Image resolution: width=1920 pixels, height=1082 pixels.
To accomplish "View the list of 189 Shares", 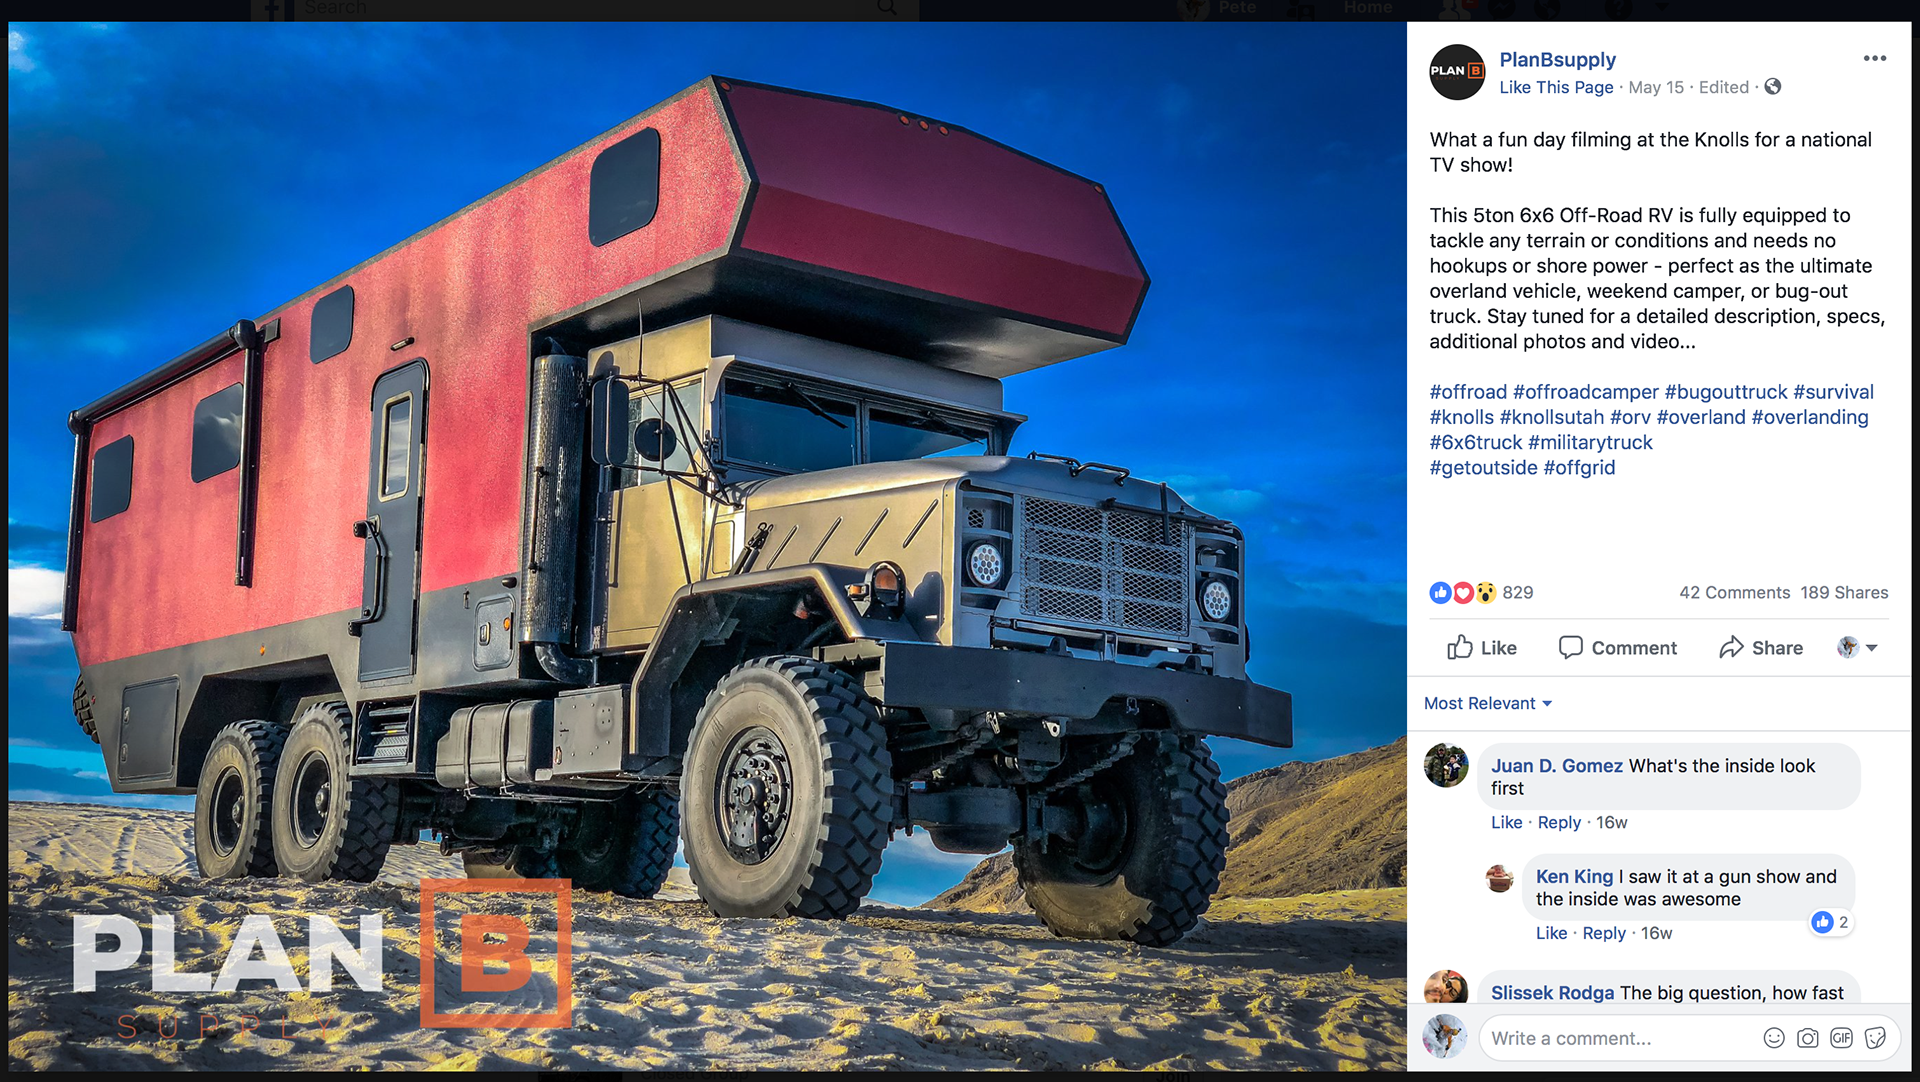I will 1844,593.
